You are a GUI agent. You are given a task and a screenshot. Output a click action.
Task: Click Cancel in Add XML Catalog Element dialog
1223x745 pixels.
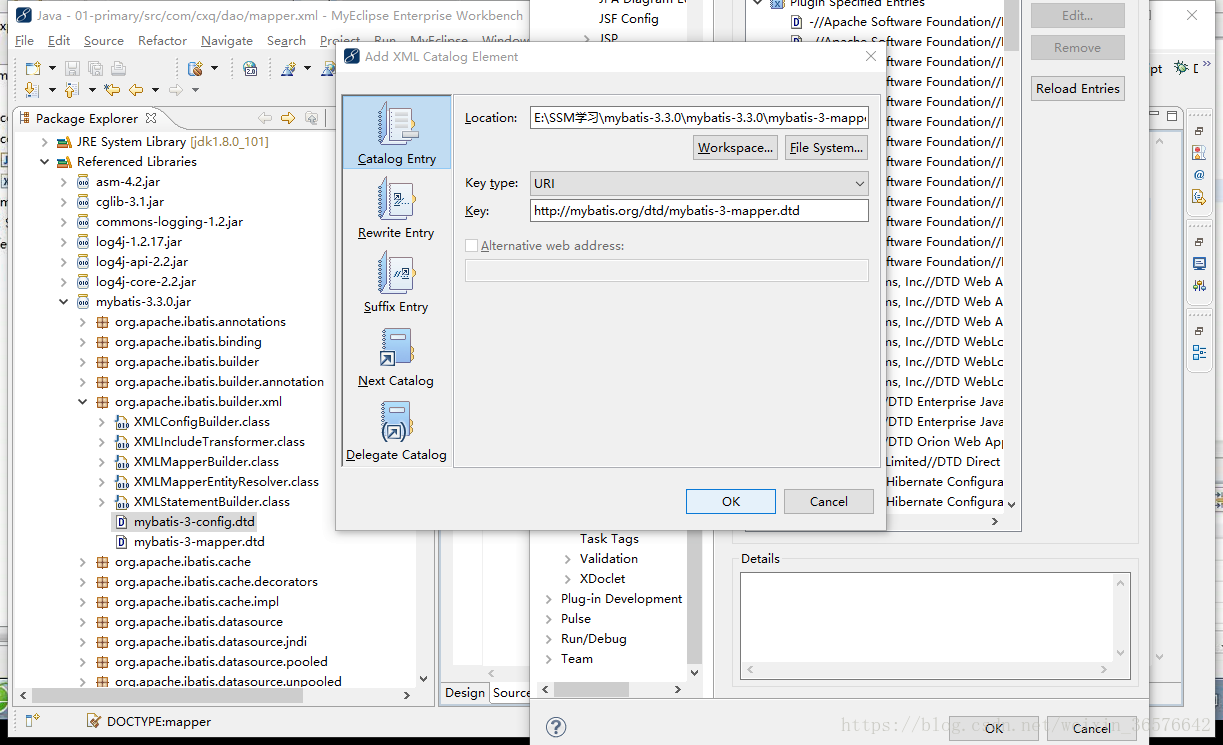[x=829, y=502]
